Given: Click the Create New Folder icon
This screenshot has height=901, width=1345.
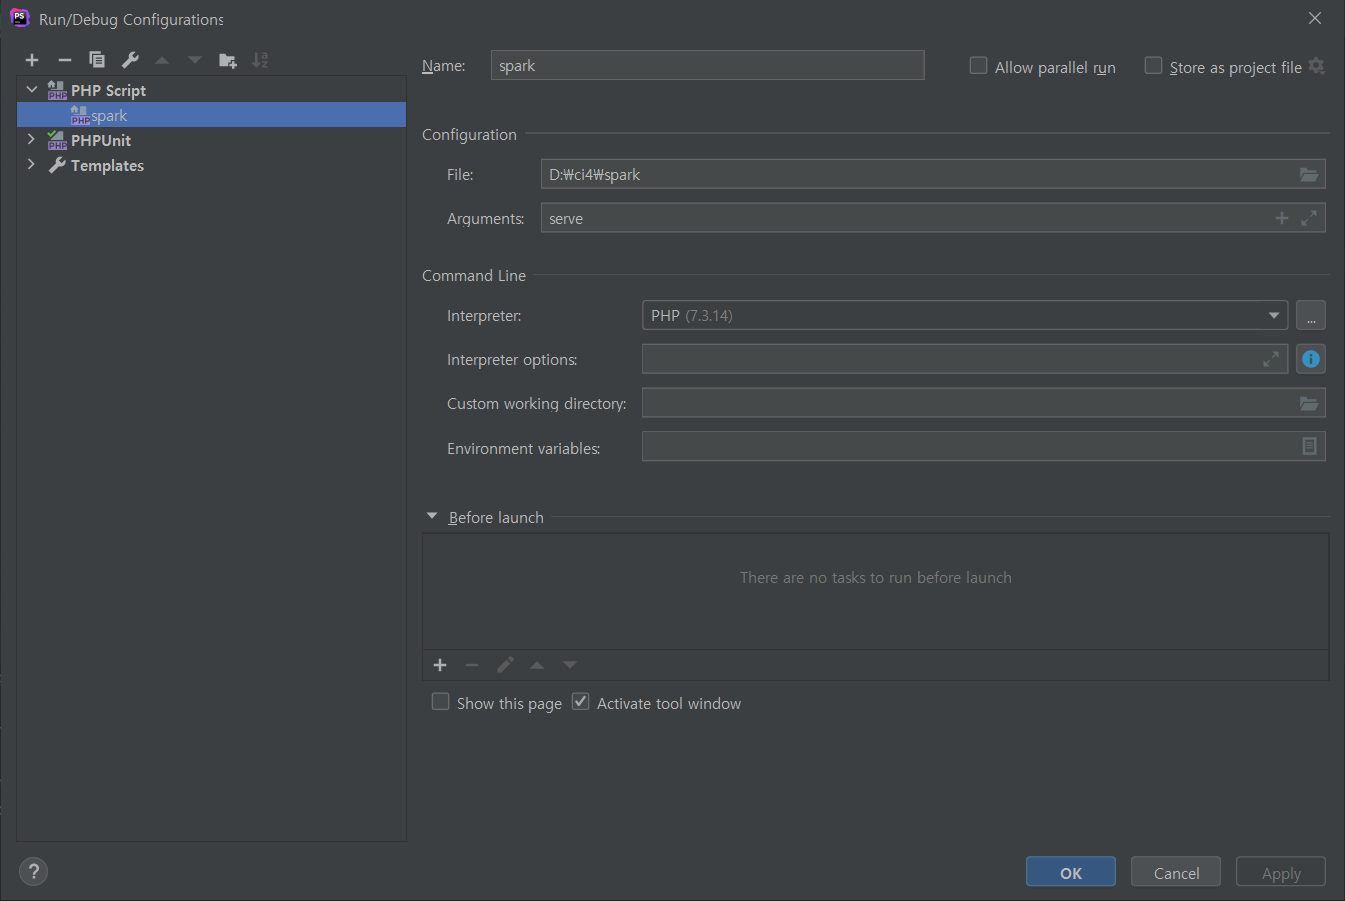Looking at the screenshot, I should pyautogui.click(x=228, y=60).
